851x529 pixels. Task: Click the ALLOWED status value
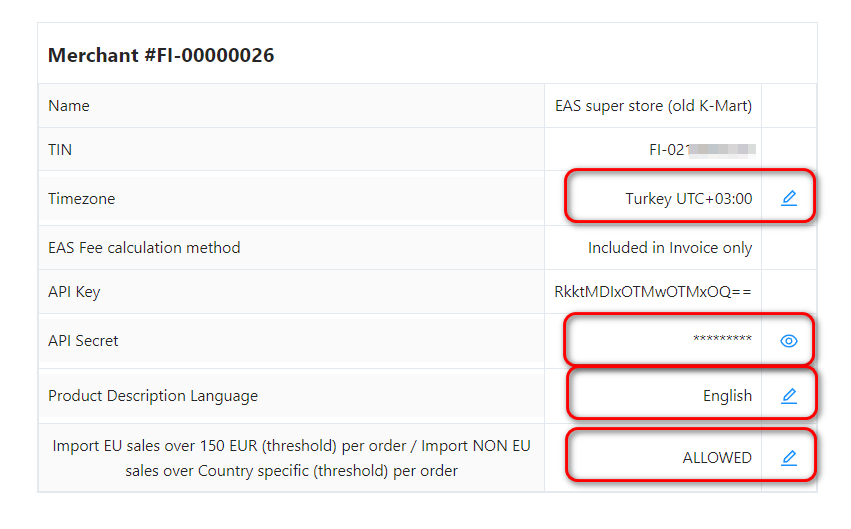[x=717, y=458]
